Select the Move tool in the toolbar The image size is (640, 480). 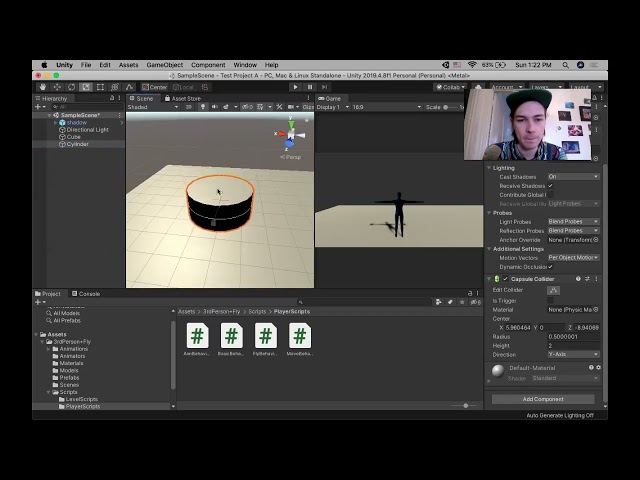[x=57, y=87]
